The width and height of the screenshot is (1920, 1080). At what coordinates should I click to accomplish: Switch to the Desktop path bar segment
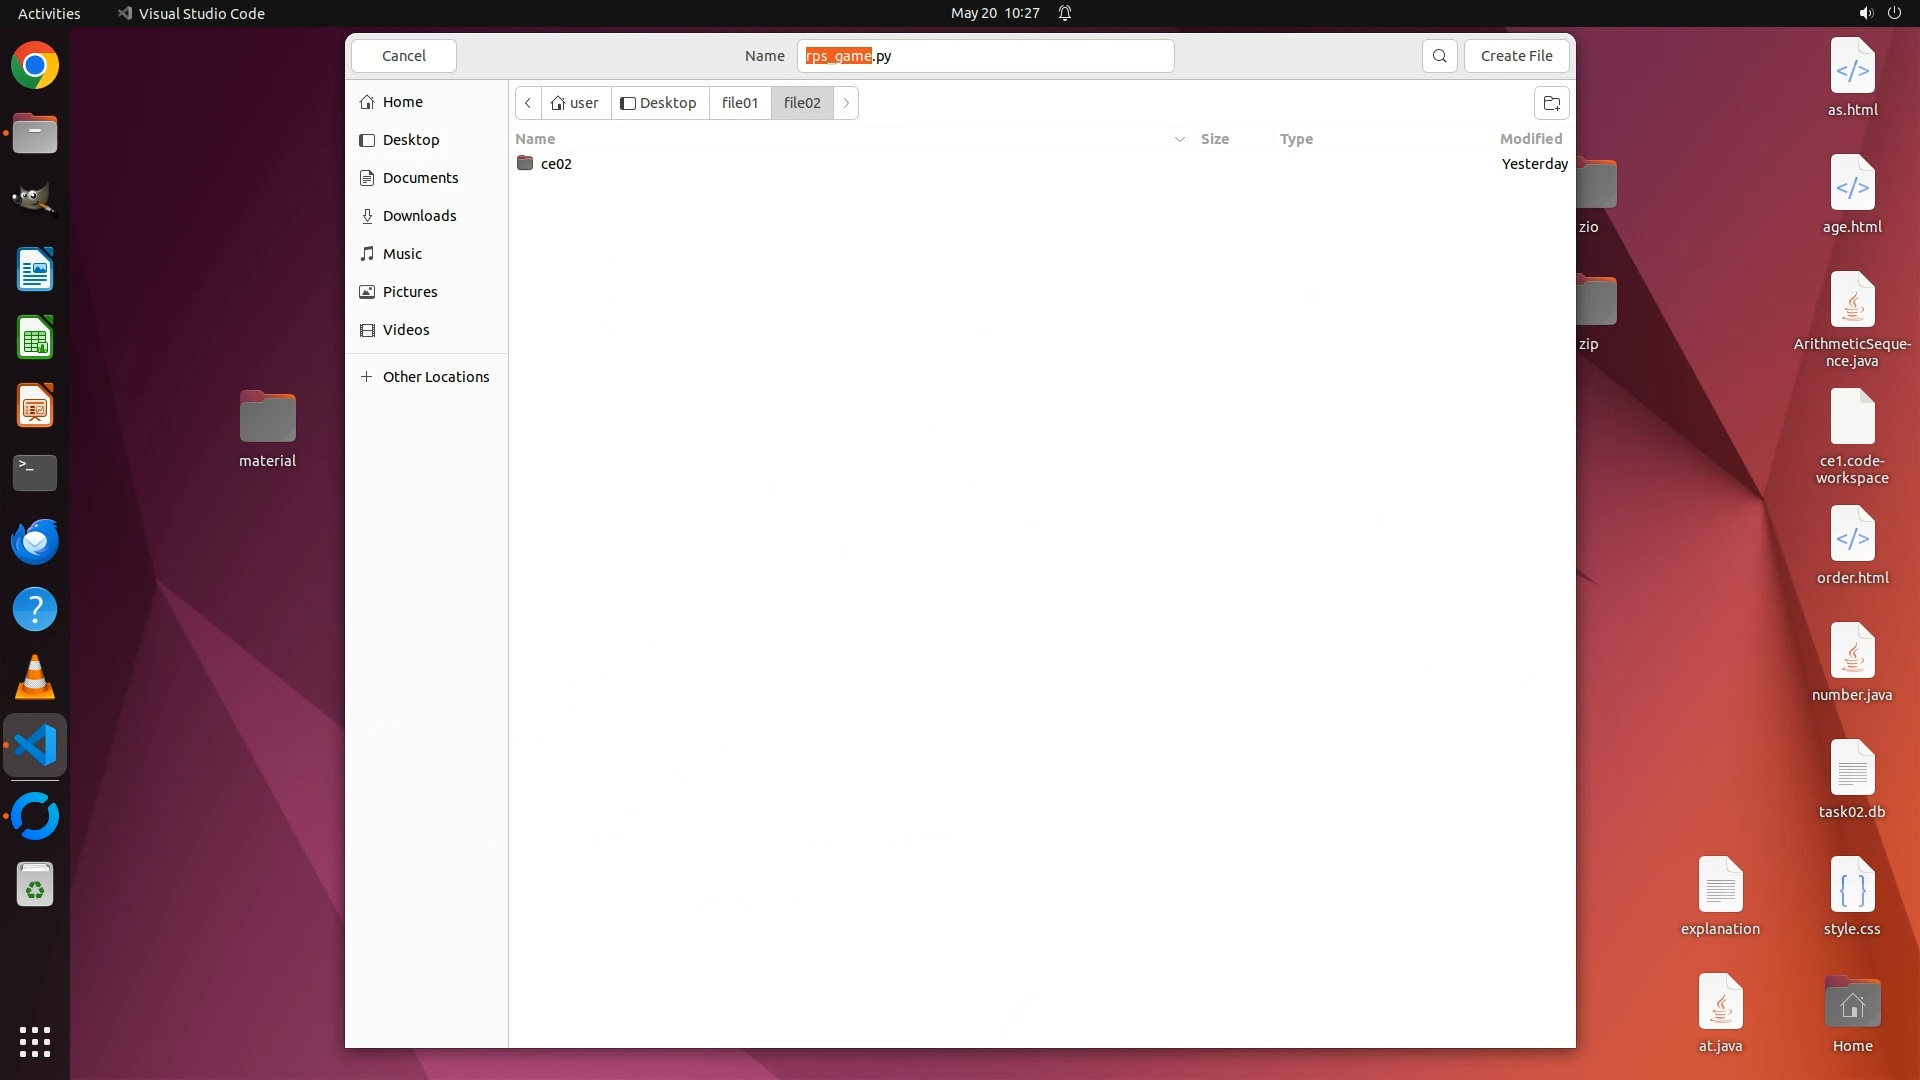click(x=659, y=103)
